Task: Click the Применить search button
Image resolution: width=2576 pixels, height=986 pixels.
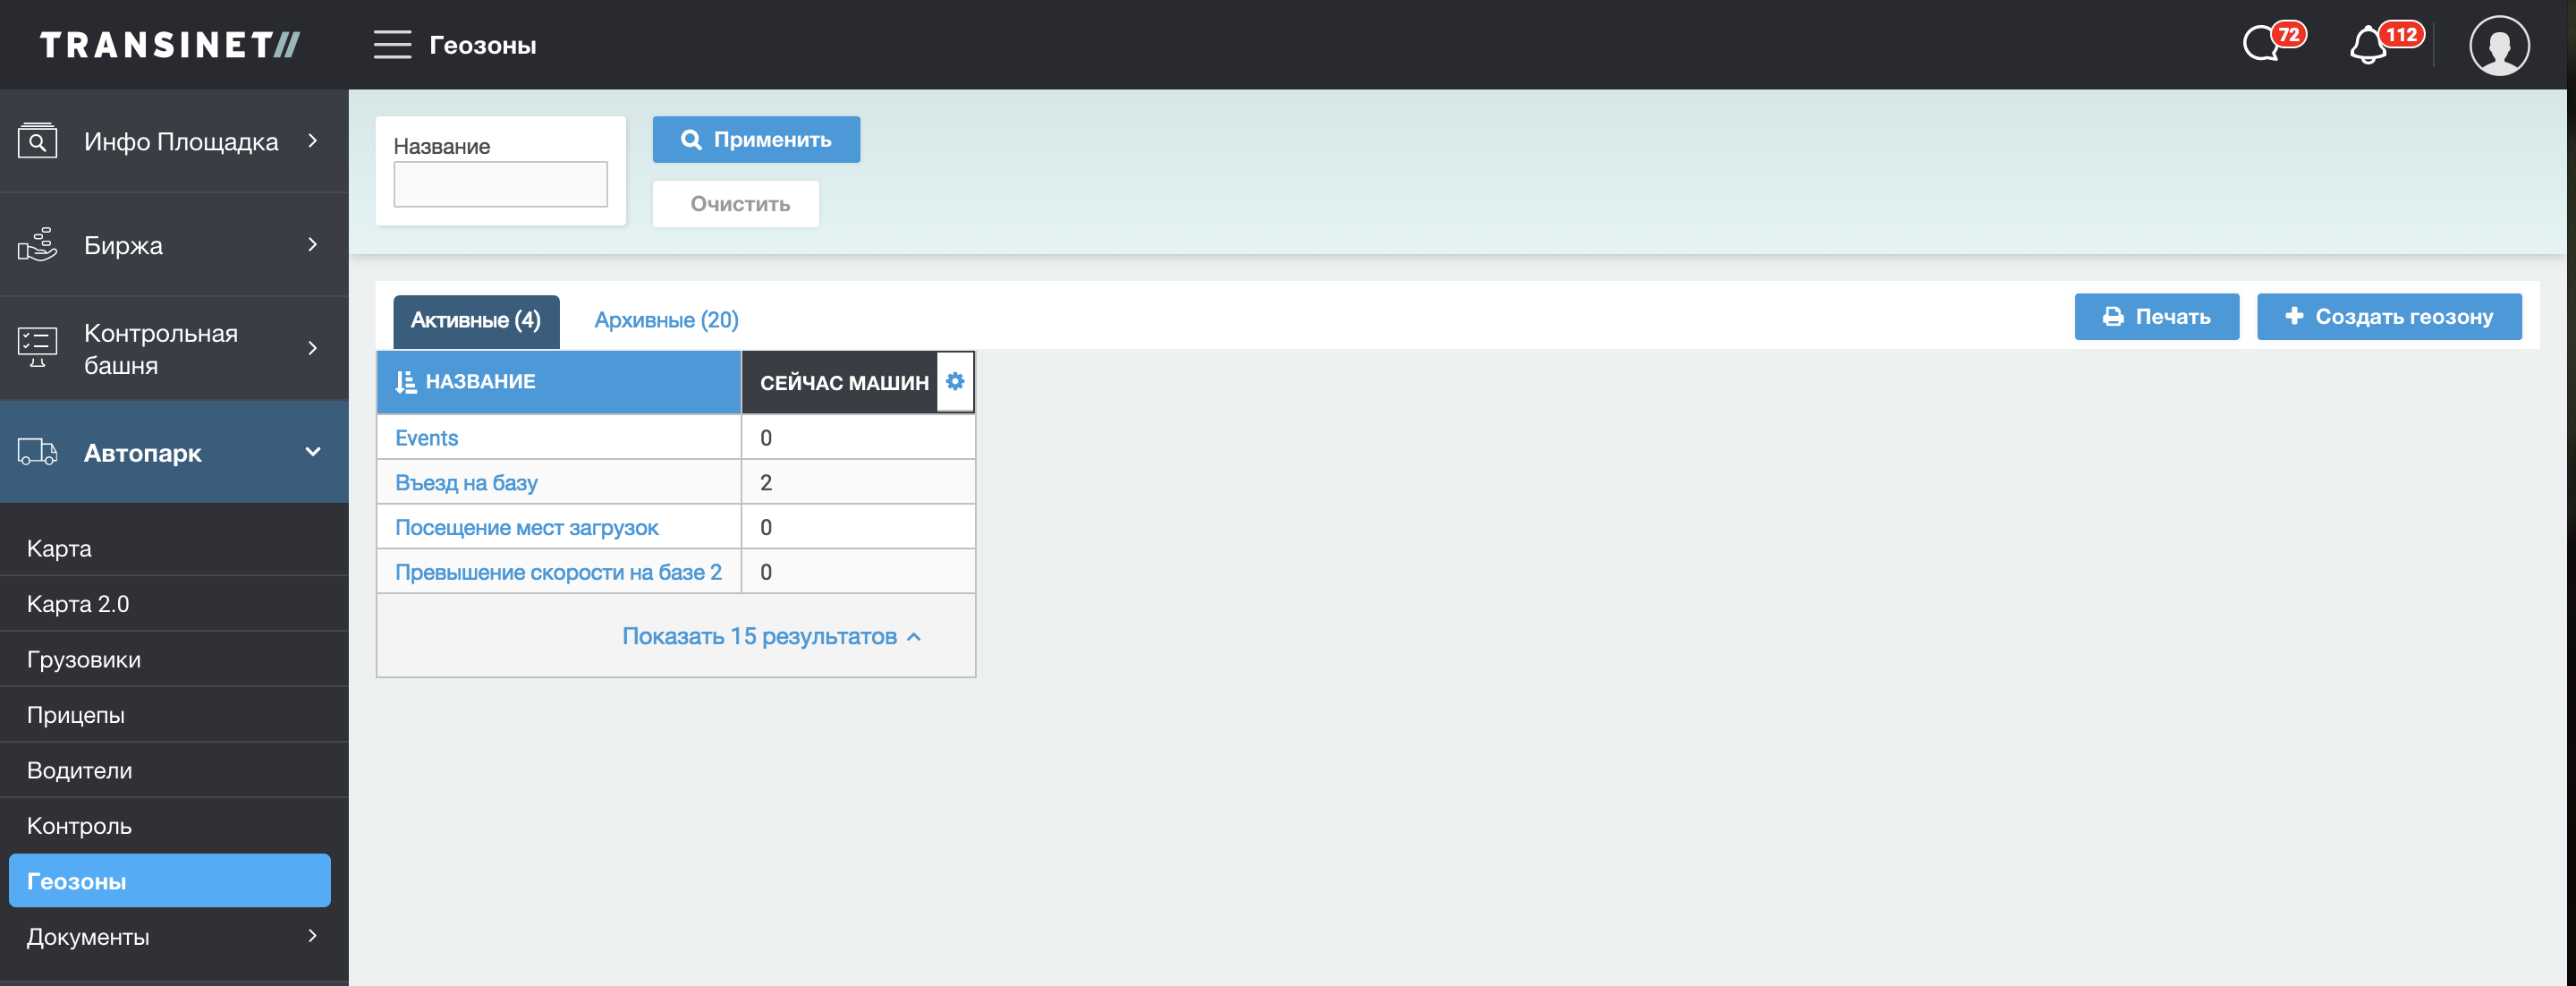Action: 756,140
